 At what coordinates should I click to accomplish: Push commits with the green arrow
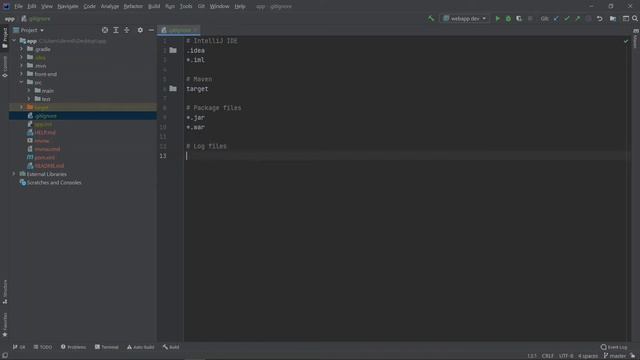pyautogui.click(x=578, y=18)
